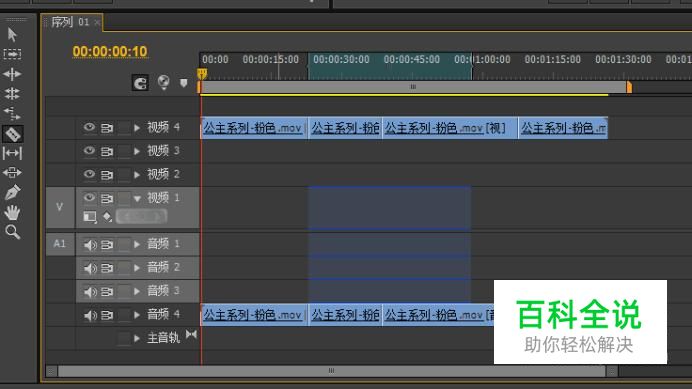Toggle sync lock on 音频 1
Viewport: 692px width, 389px height.
click(107, 245)
